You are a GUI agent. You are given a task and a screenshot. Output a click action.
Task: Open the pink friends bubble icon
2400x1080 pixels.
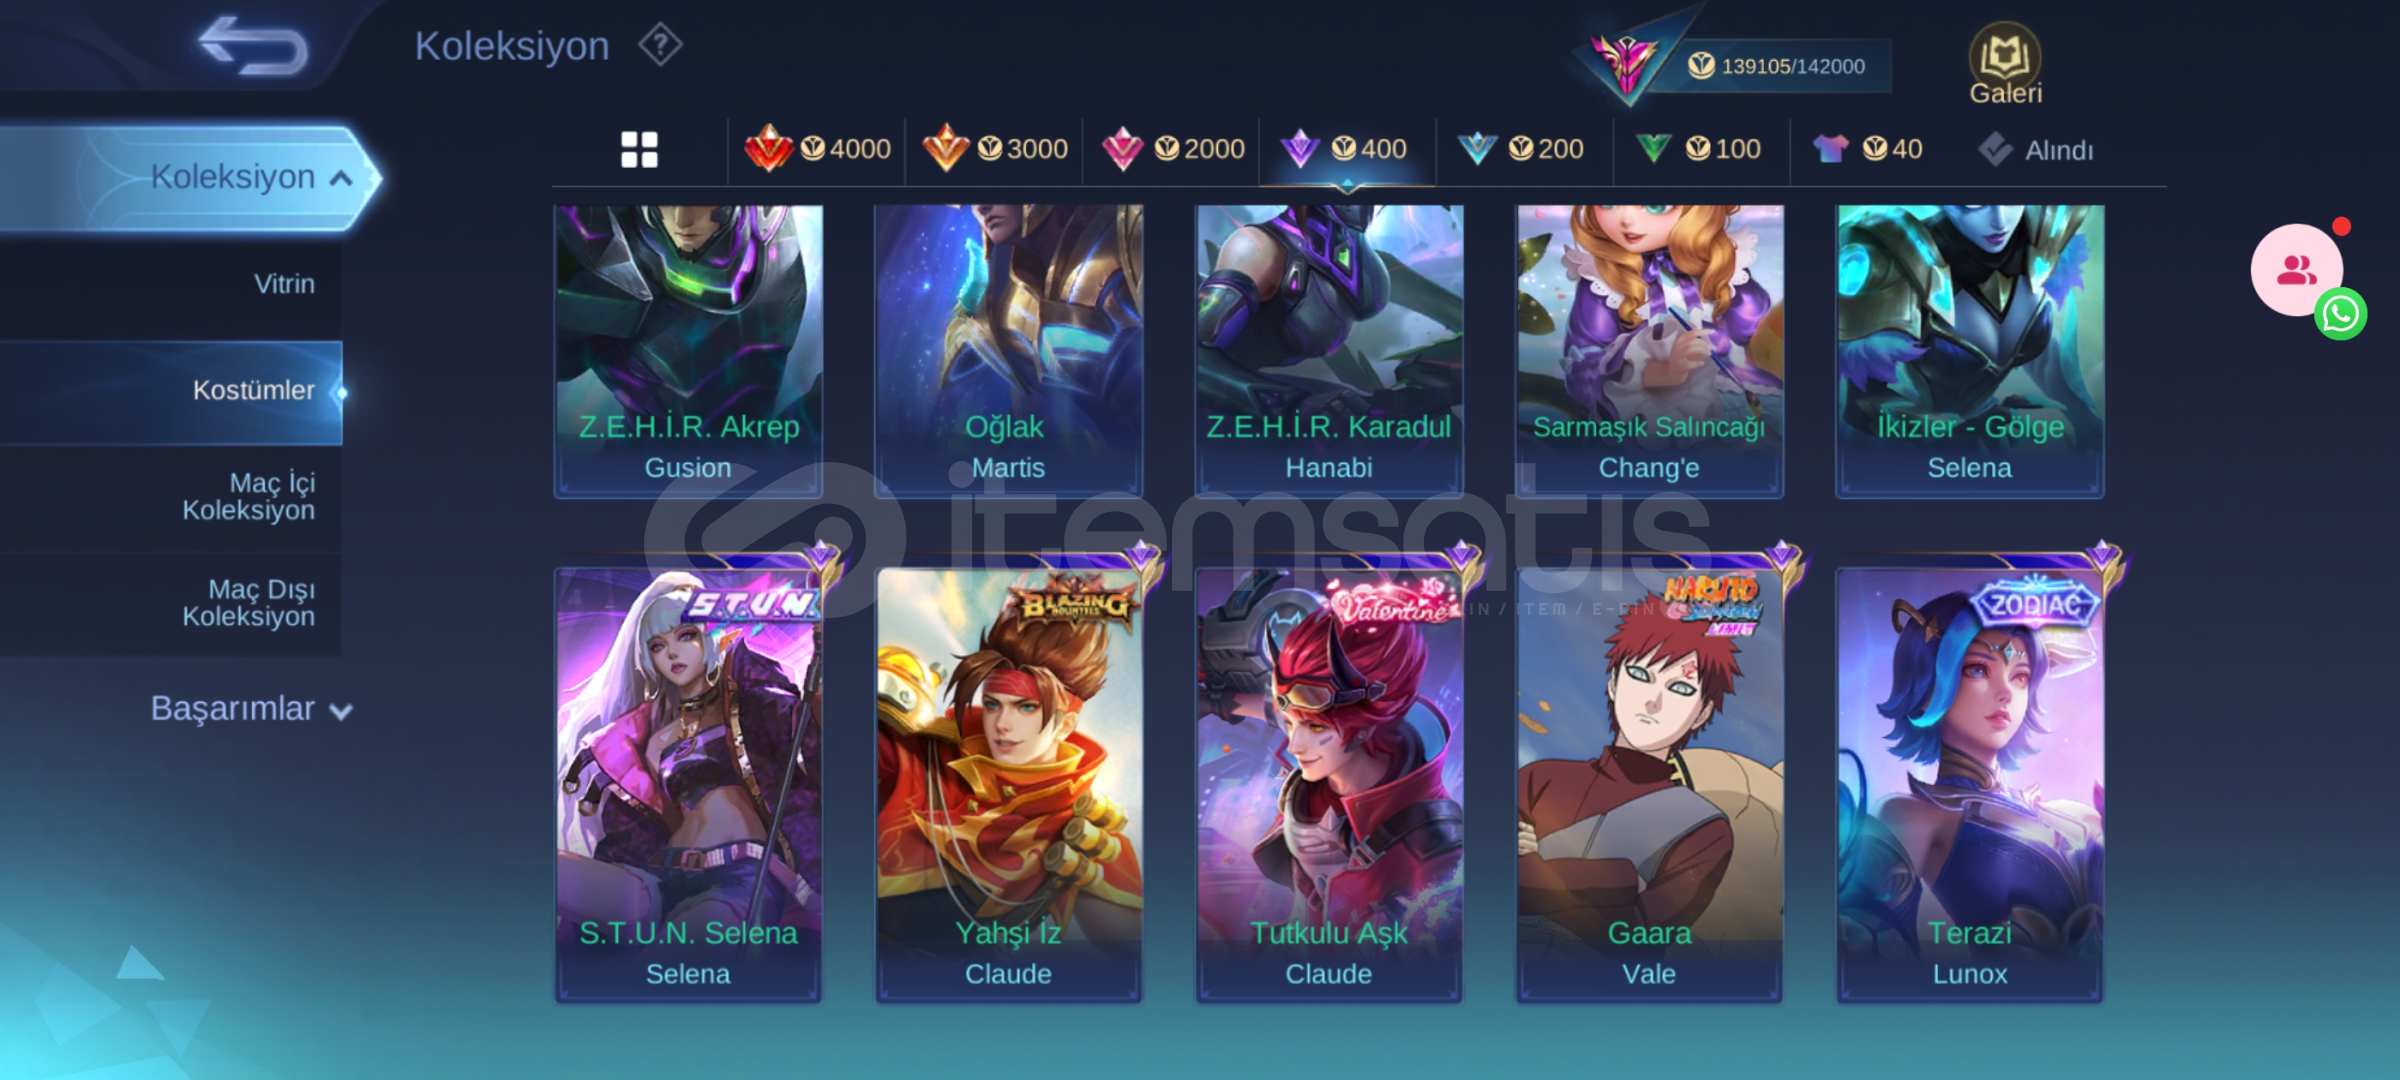[2296, 270]
